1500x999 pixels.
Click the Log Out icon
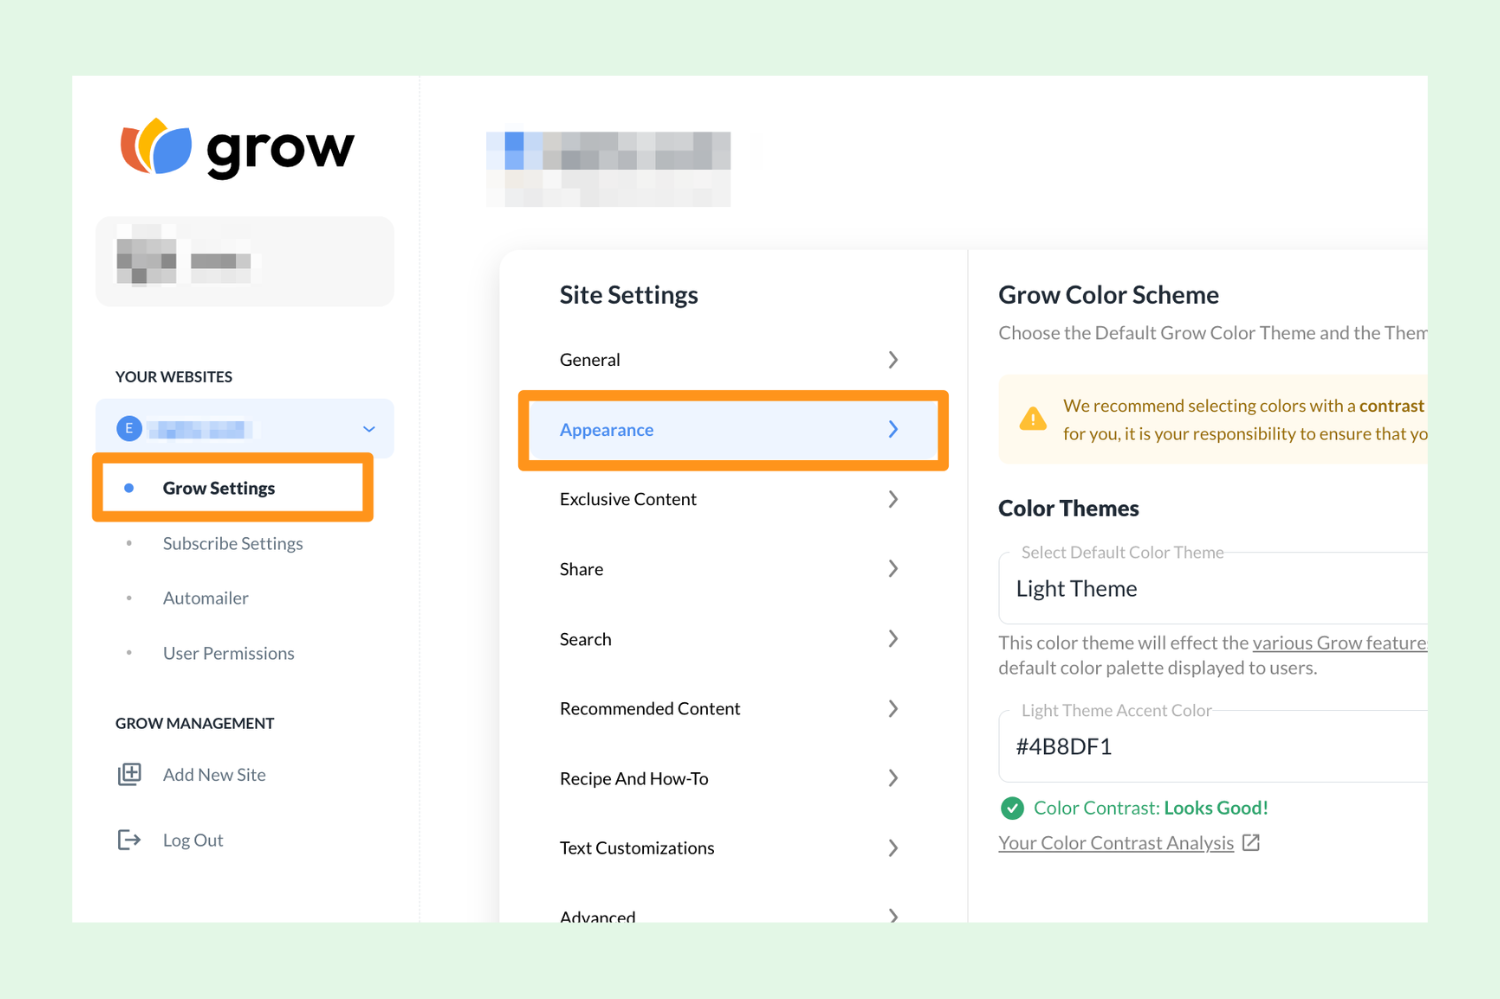coord(130,840)
